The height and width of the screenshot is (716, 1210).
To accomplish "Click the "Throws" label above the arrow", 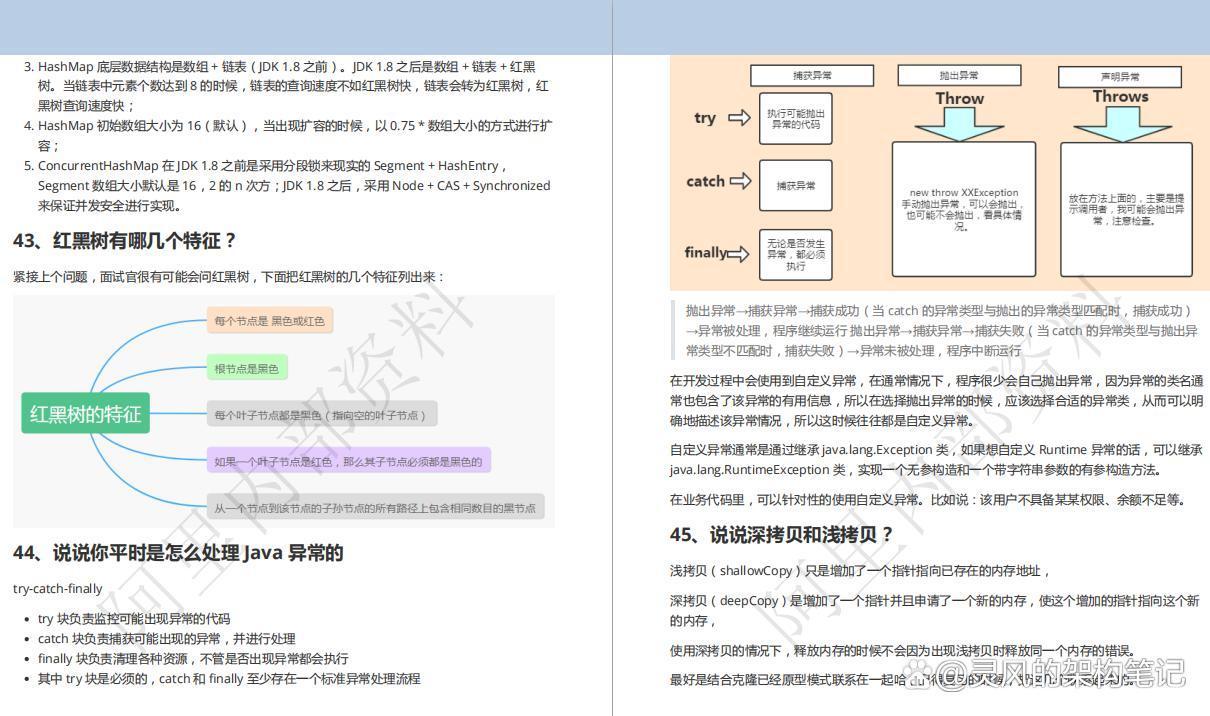I will 1120,97.
